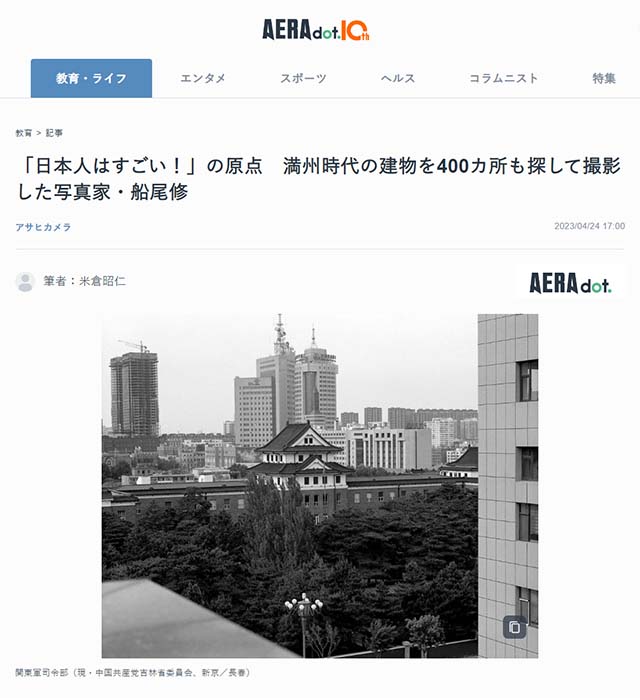640x700 pixels.
Task: Switch to the スポーツ tab
Action: (303, 79)
